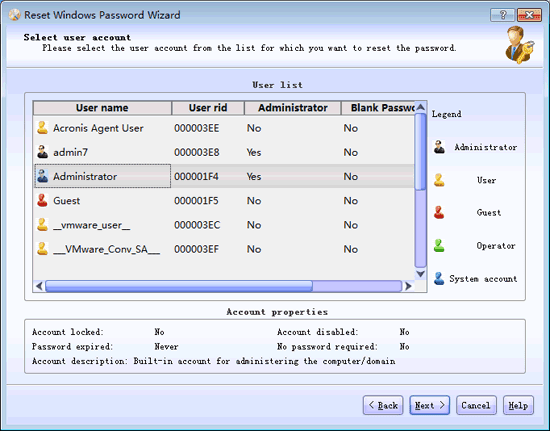Click the No password required label
The image size is (550, 431).
(327, 346)
